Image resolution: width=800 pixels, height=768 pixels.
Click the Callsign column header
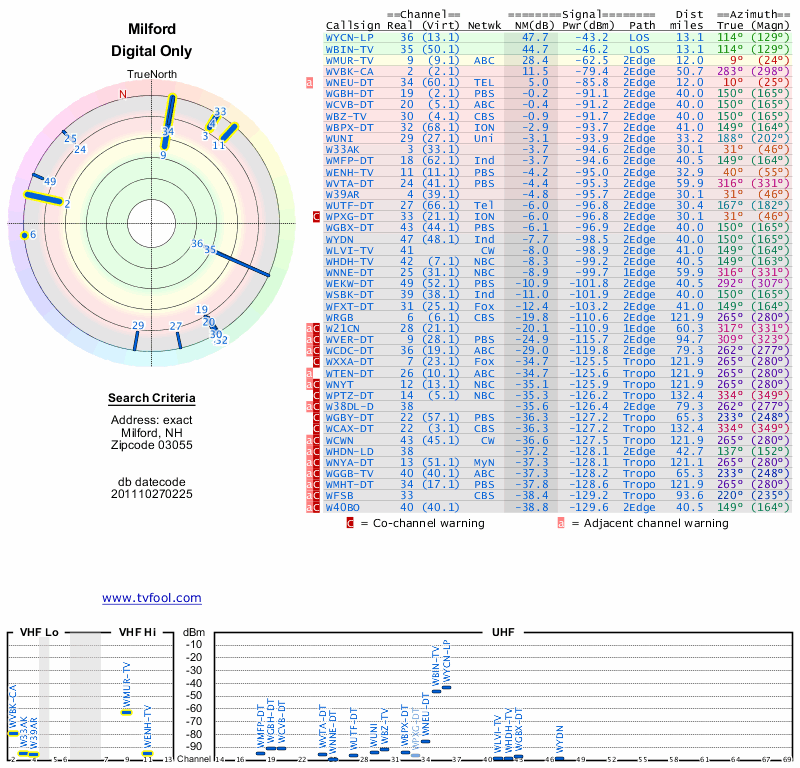pyautogui.click(x=352, y=24)
